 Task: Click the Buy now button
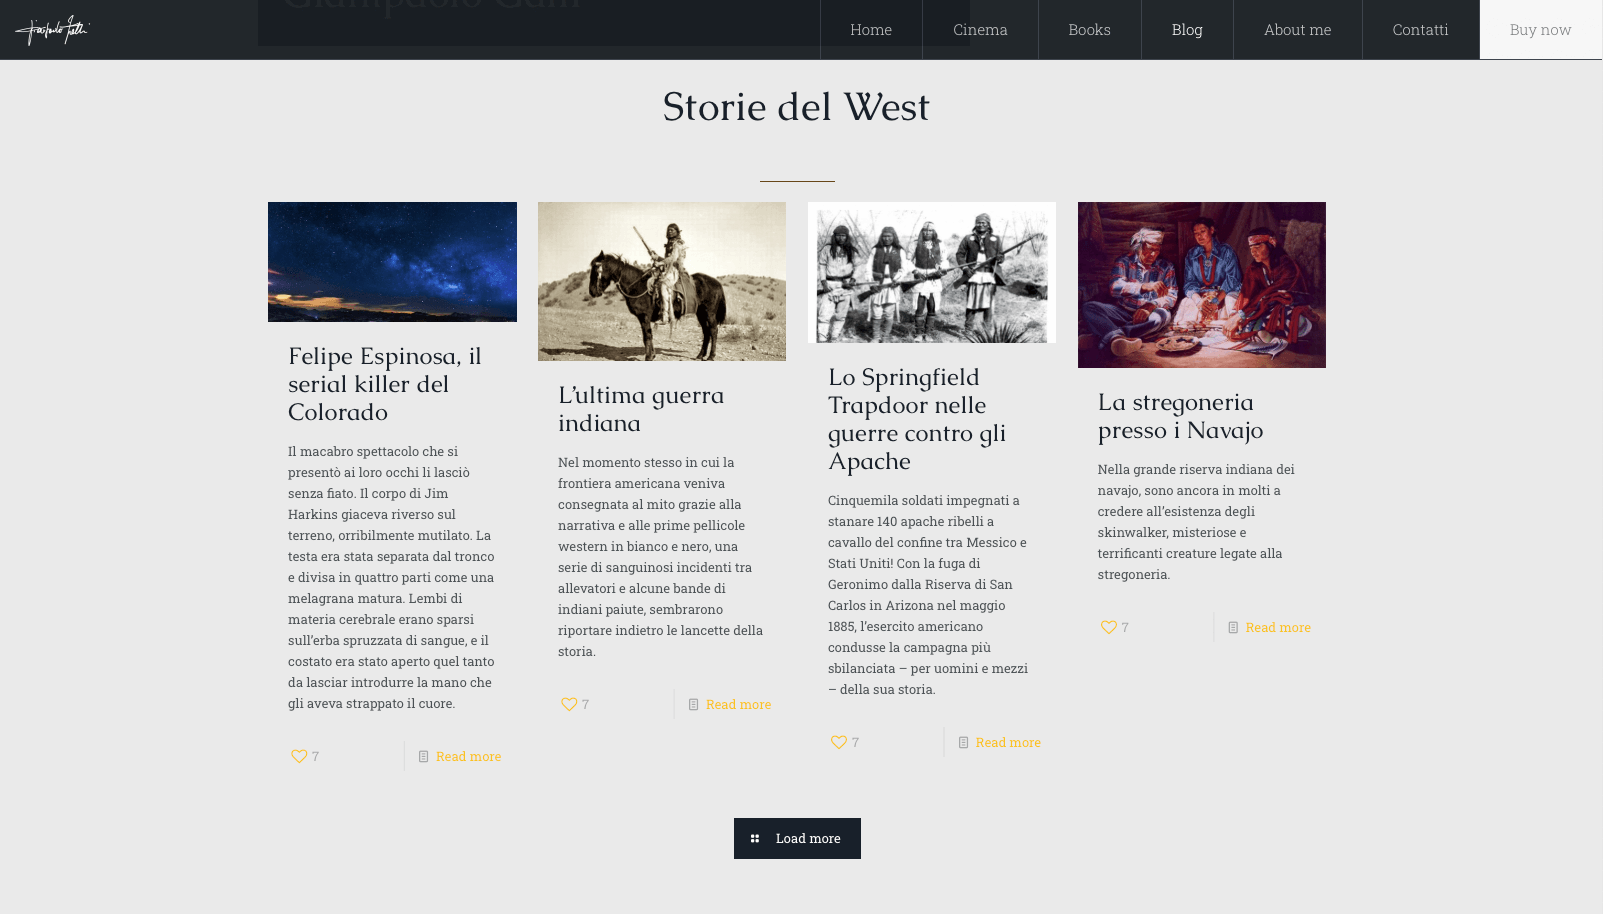pos(1540,30)
